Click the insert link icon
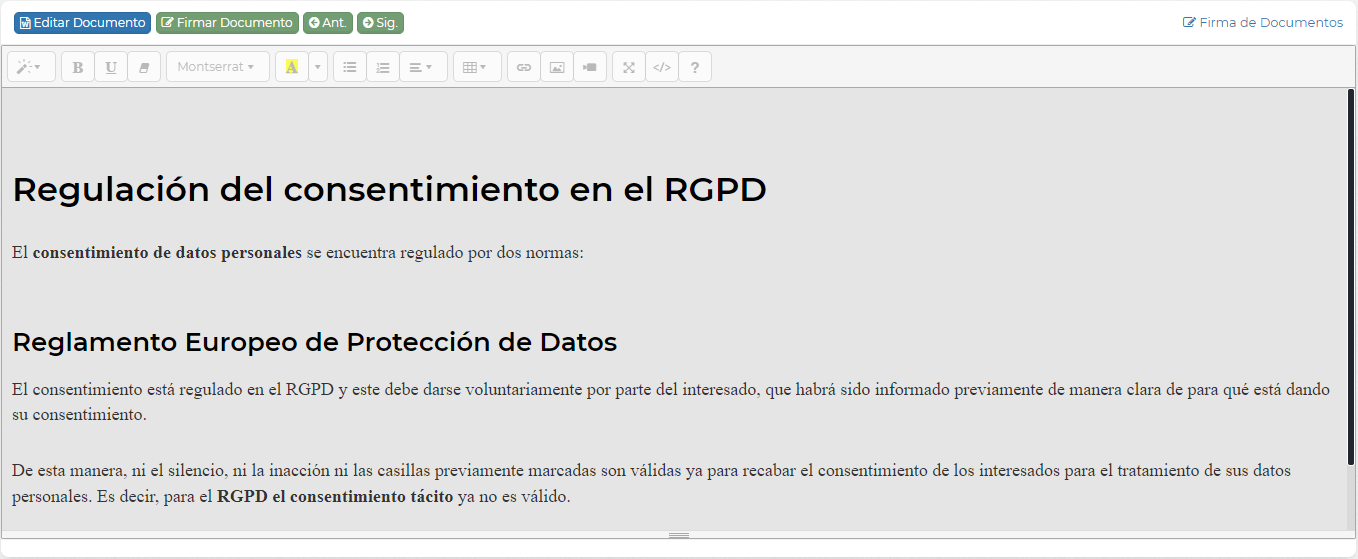The image size is (1358, 559). [x=523, y=67]
